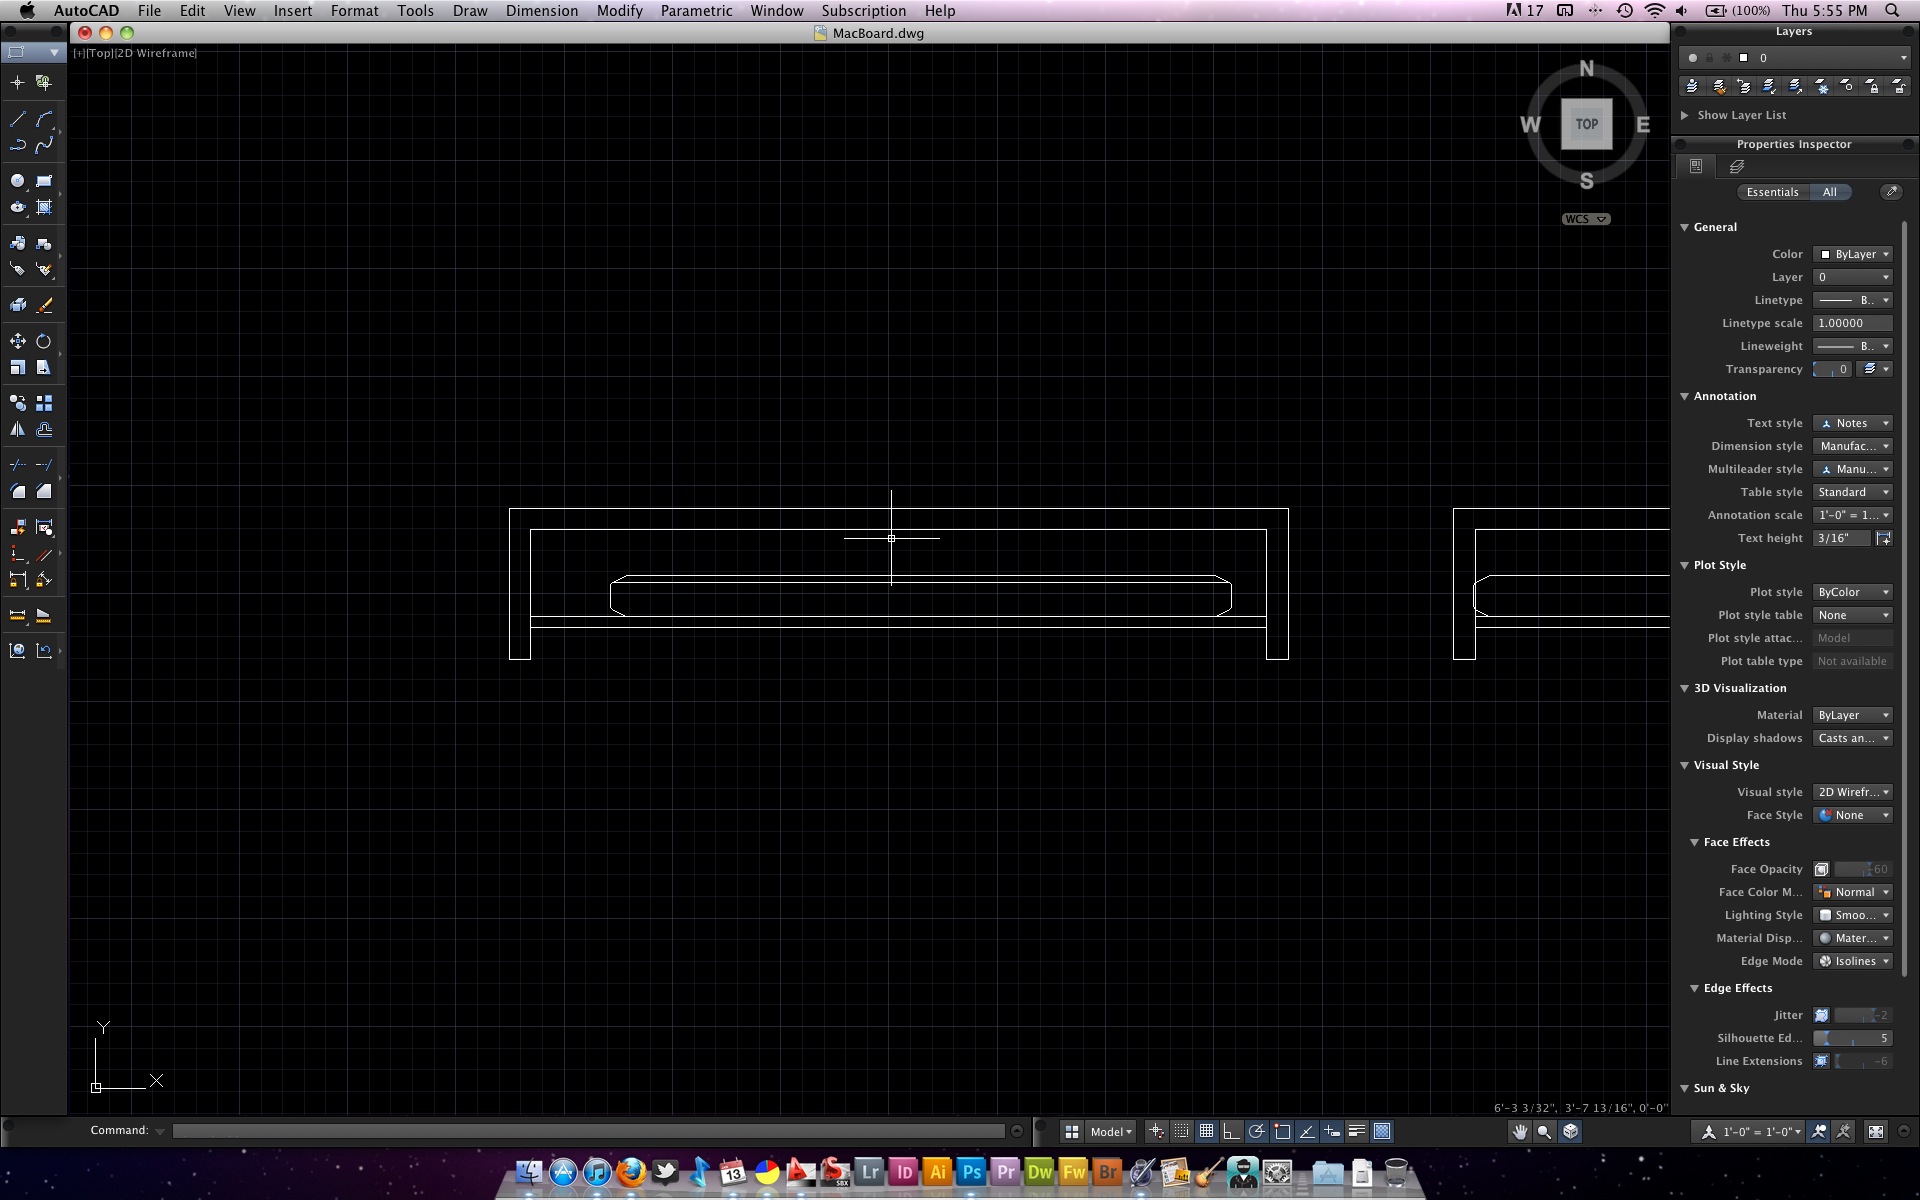Open the Edge Mode Isolines dropdown

(1853, 961)
